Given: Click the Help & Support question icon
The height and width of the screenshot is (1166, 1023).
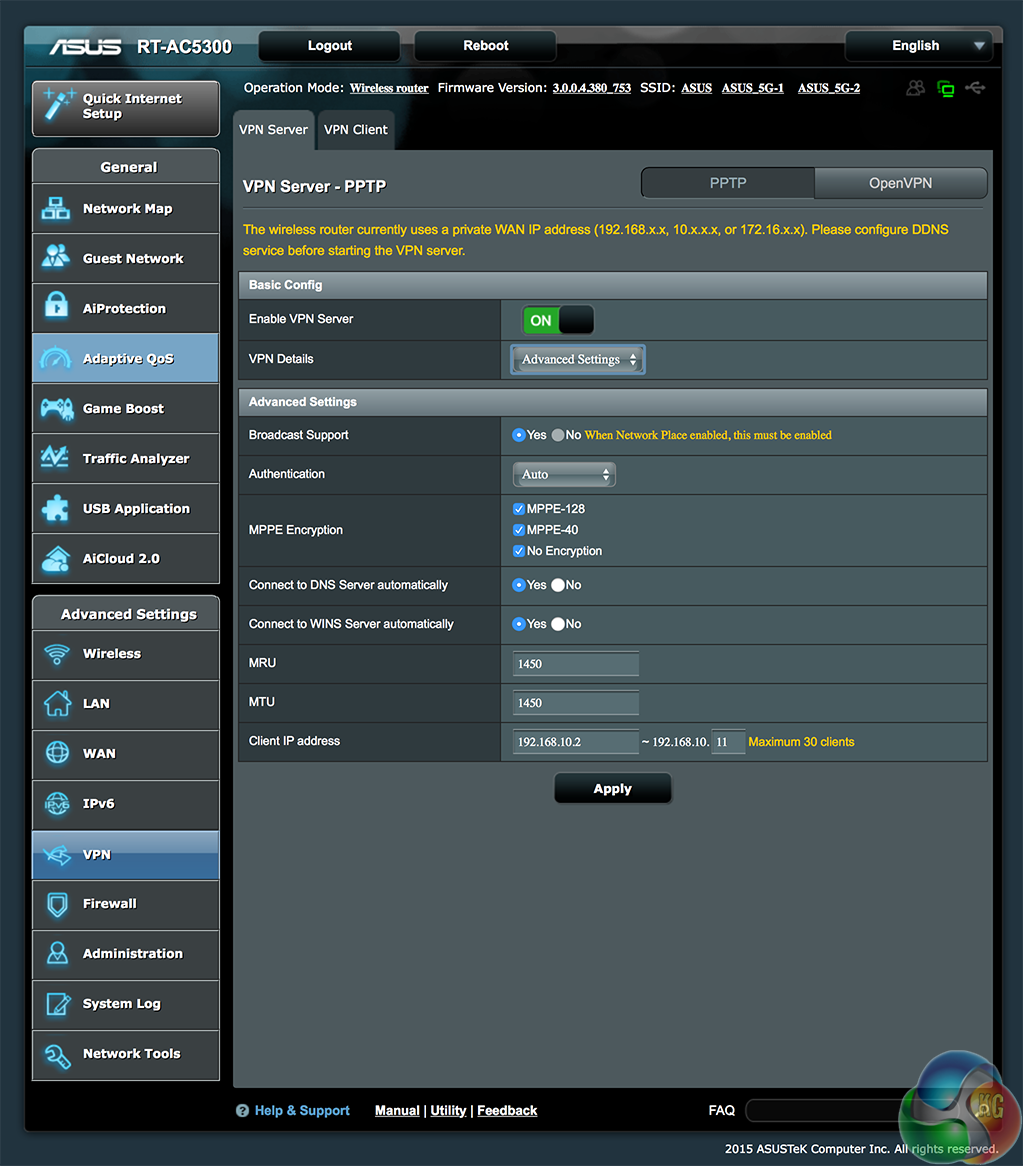Looking at the screenshot, I should (242, 1110).
